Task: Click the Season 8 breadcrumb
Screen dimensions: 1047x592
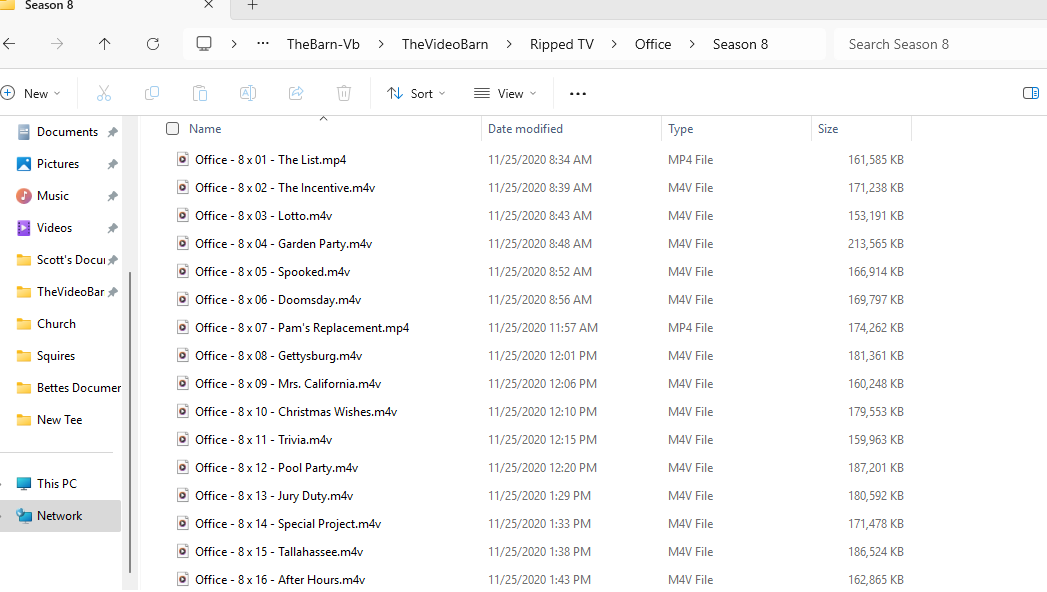Action: pos(740,44)
